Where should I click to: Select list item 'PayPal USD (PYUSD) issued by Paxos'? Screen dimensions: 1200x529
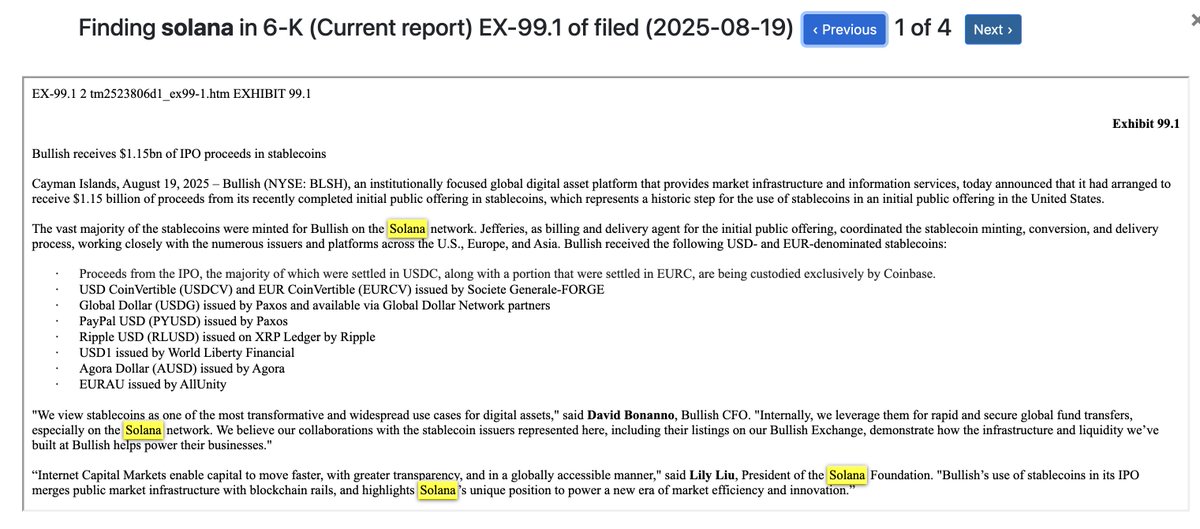click(x=183, y=321)
